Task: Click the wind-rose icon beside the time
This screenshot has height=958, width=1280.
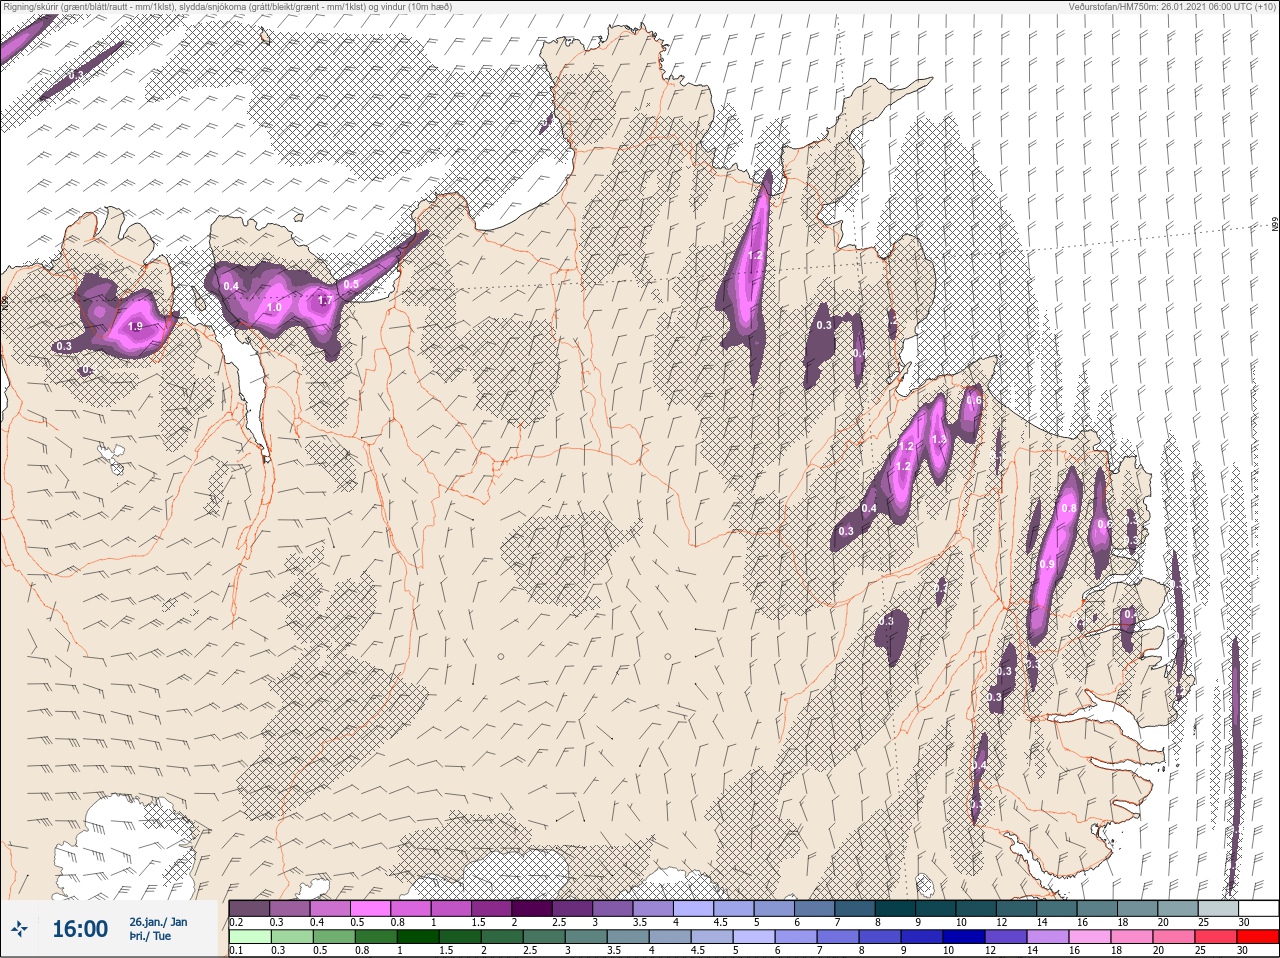Action: [19, 929]
